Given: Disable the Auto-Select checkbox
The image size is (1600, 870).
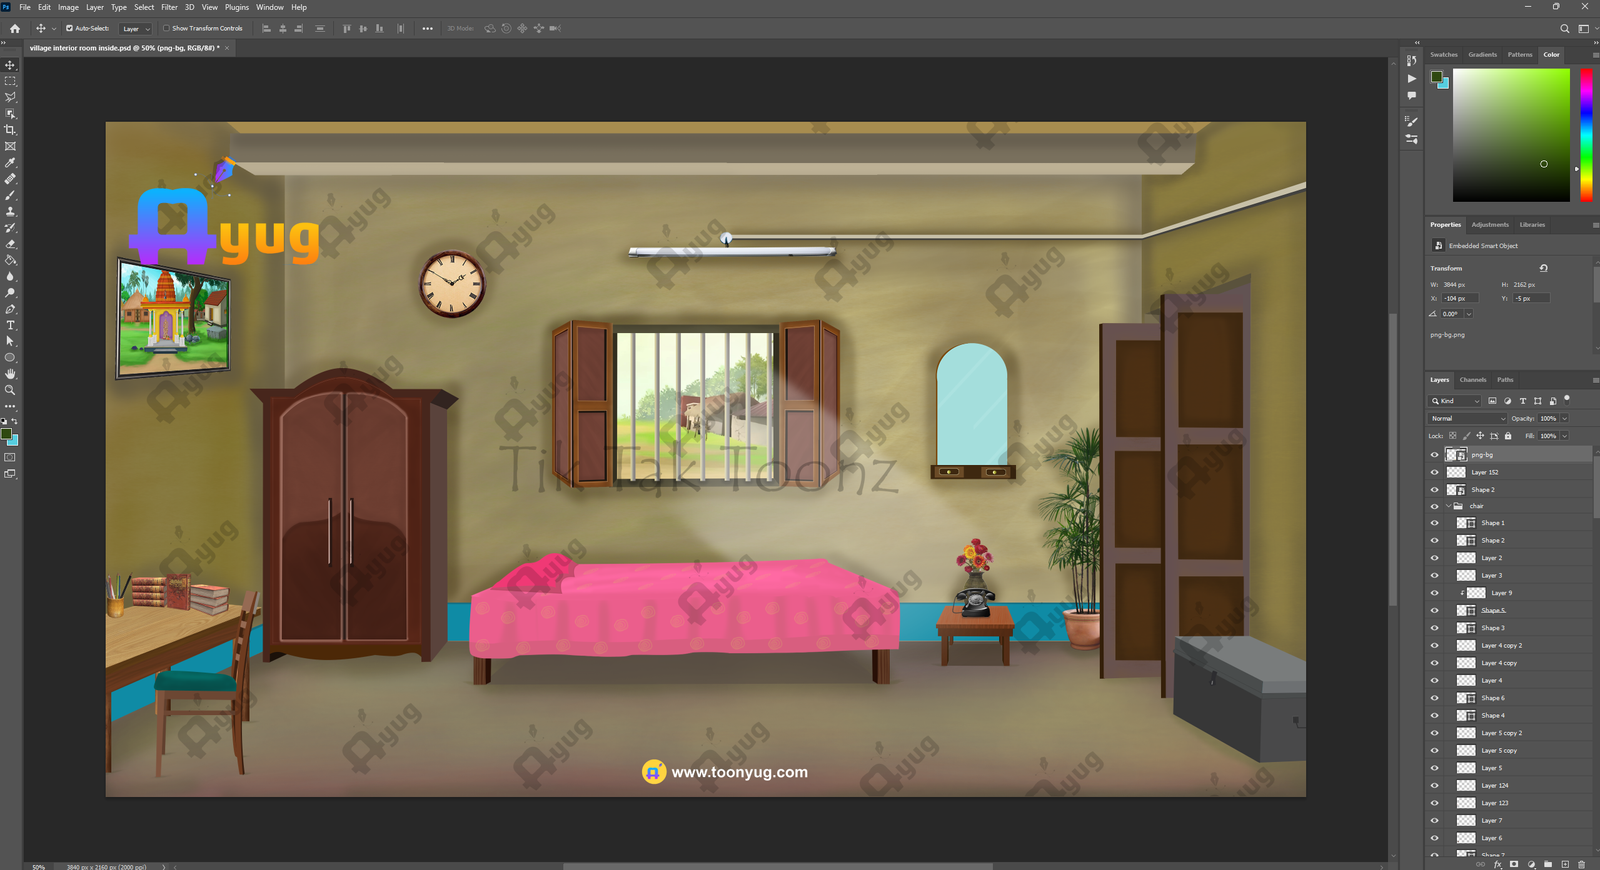Looking at the screenshot, I should point(69,29).
